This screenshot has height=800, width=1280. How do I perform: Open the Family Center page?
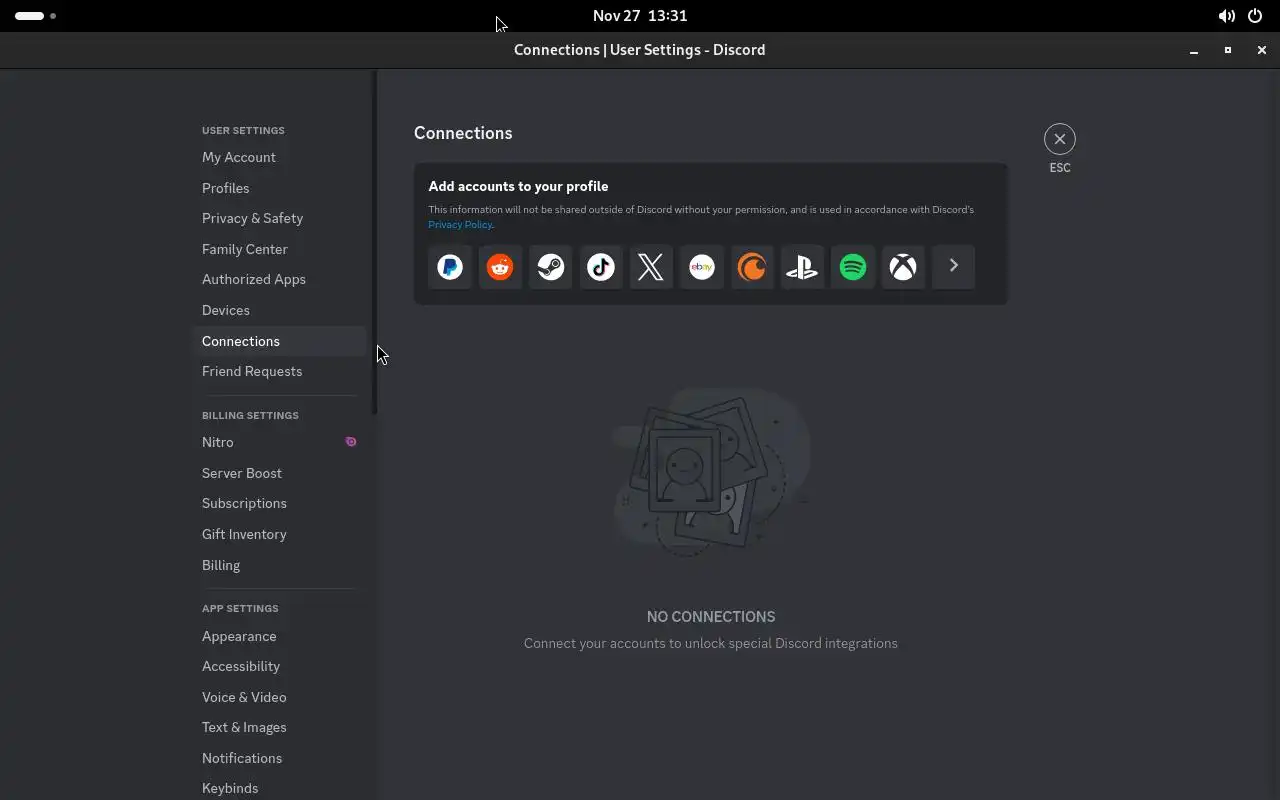point(279,249)
